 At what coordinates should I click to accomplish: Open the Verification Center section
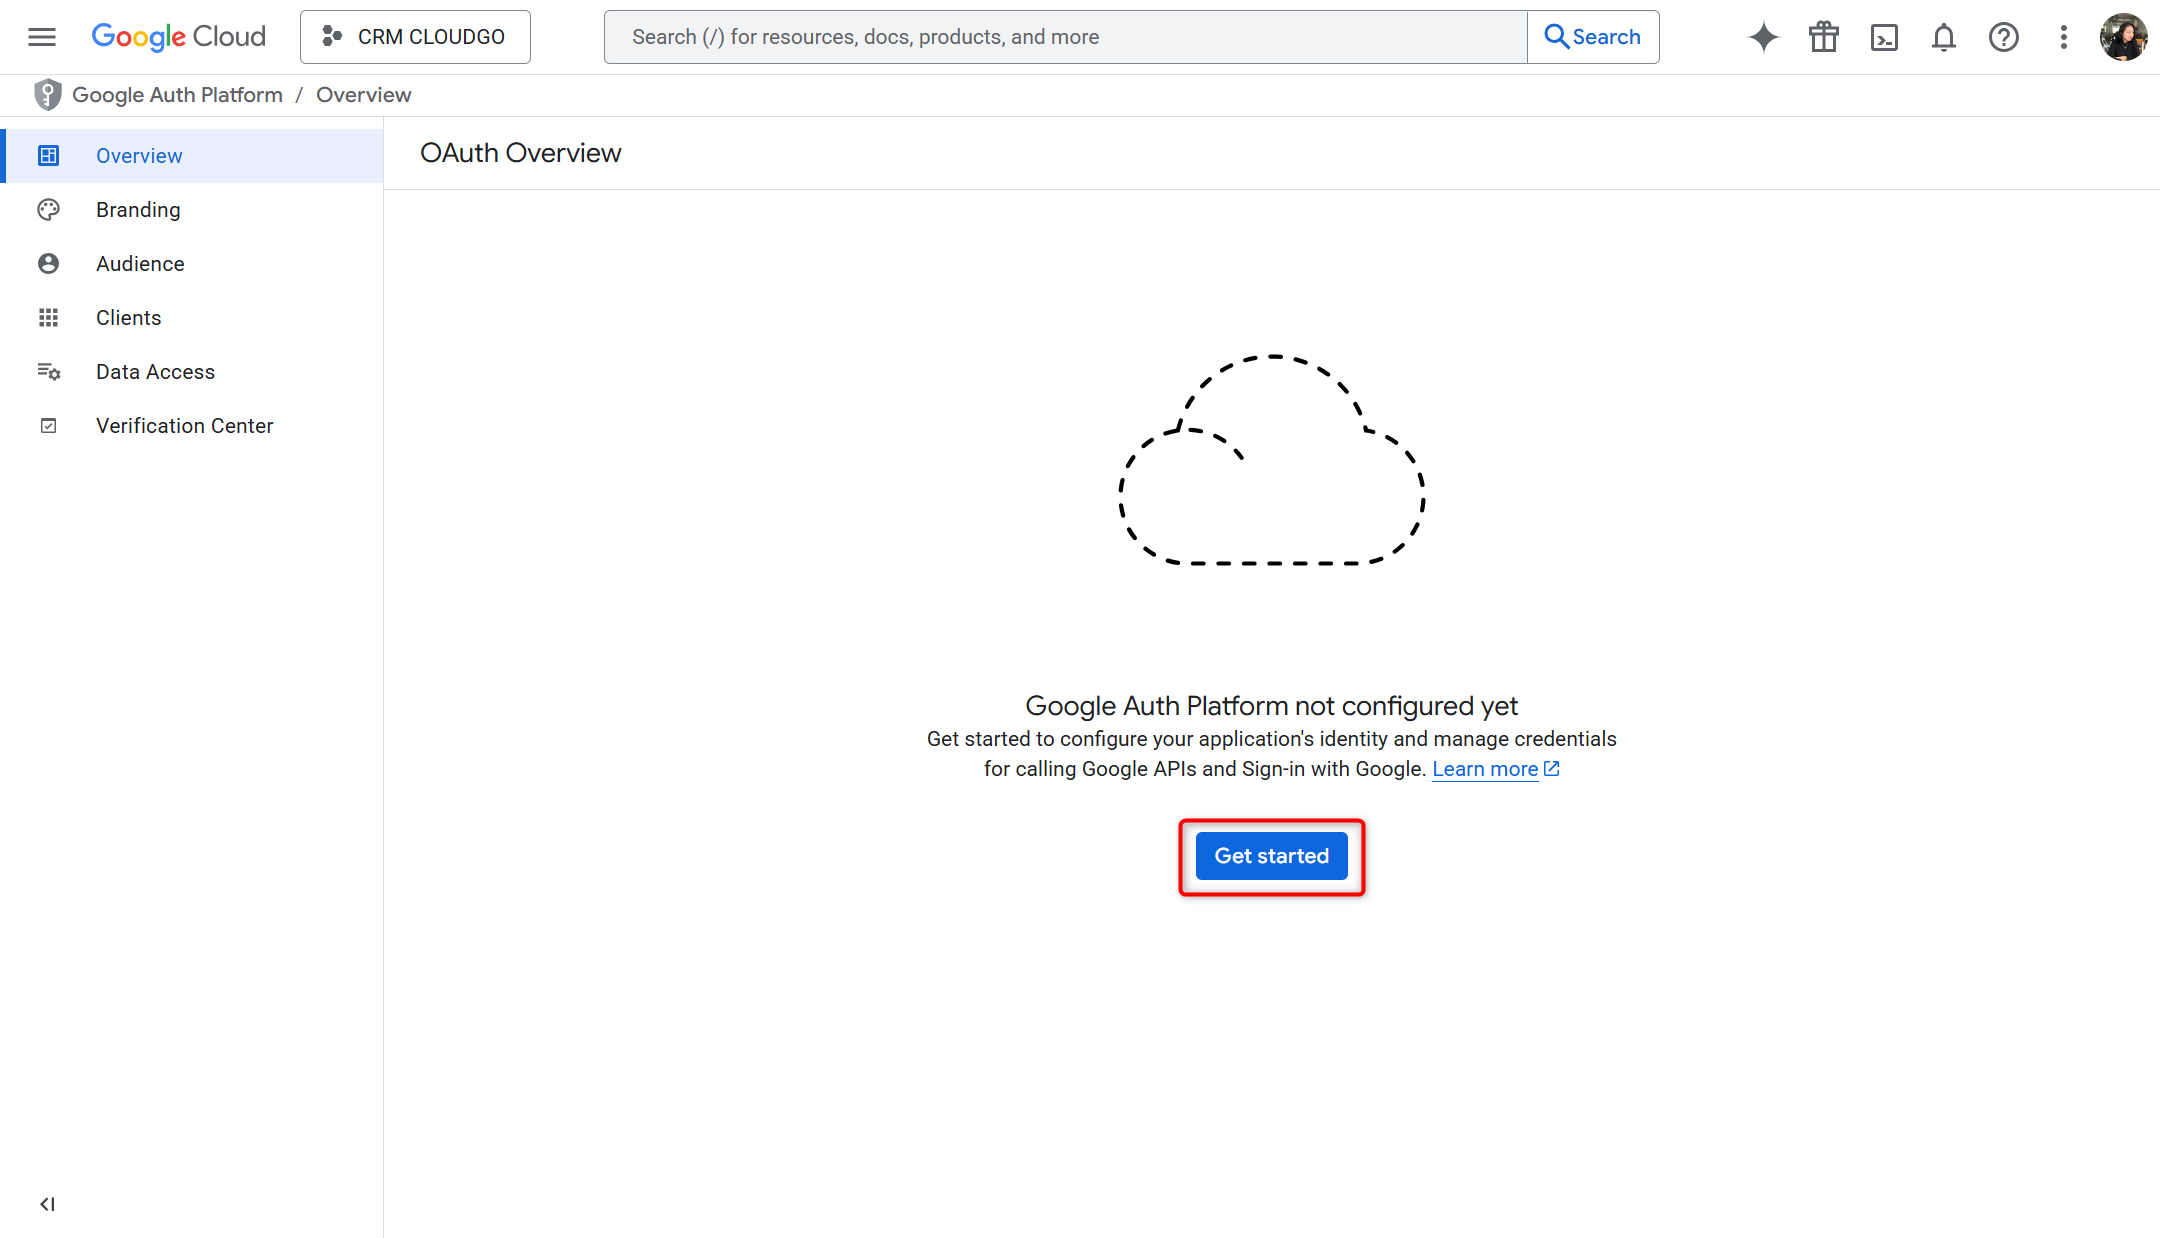[184, 425]
